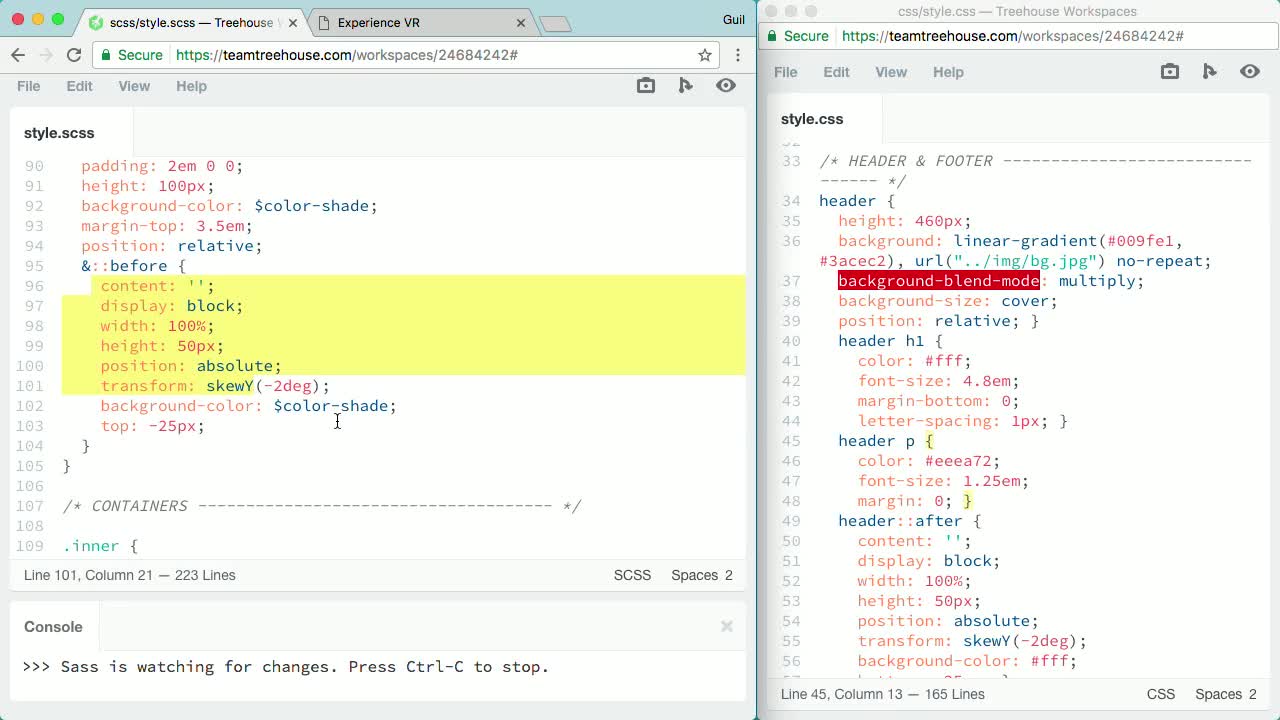
Task: Click the browser back arrow
Action: tap(18, 55)
